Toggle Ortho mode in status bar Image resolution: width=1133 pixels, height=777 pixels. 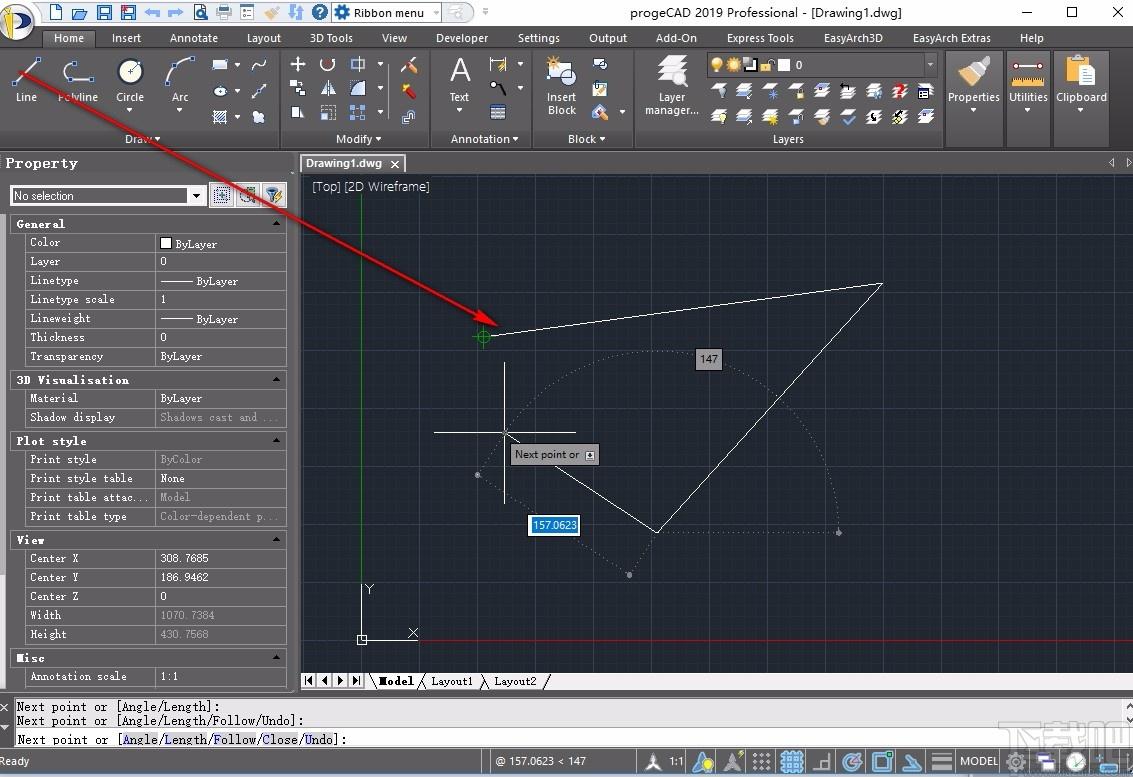[822, 761]
